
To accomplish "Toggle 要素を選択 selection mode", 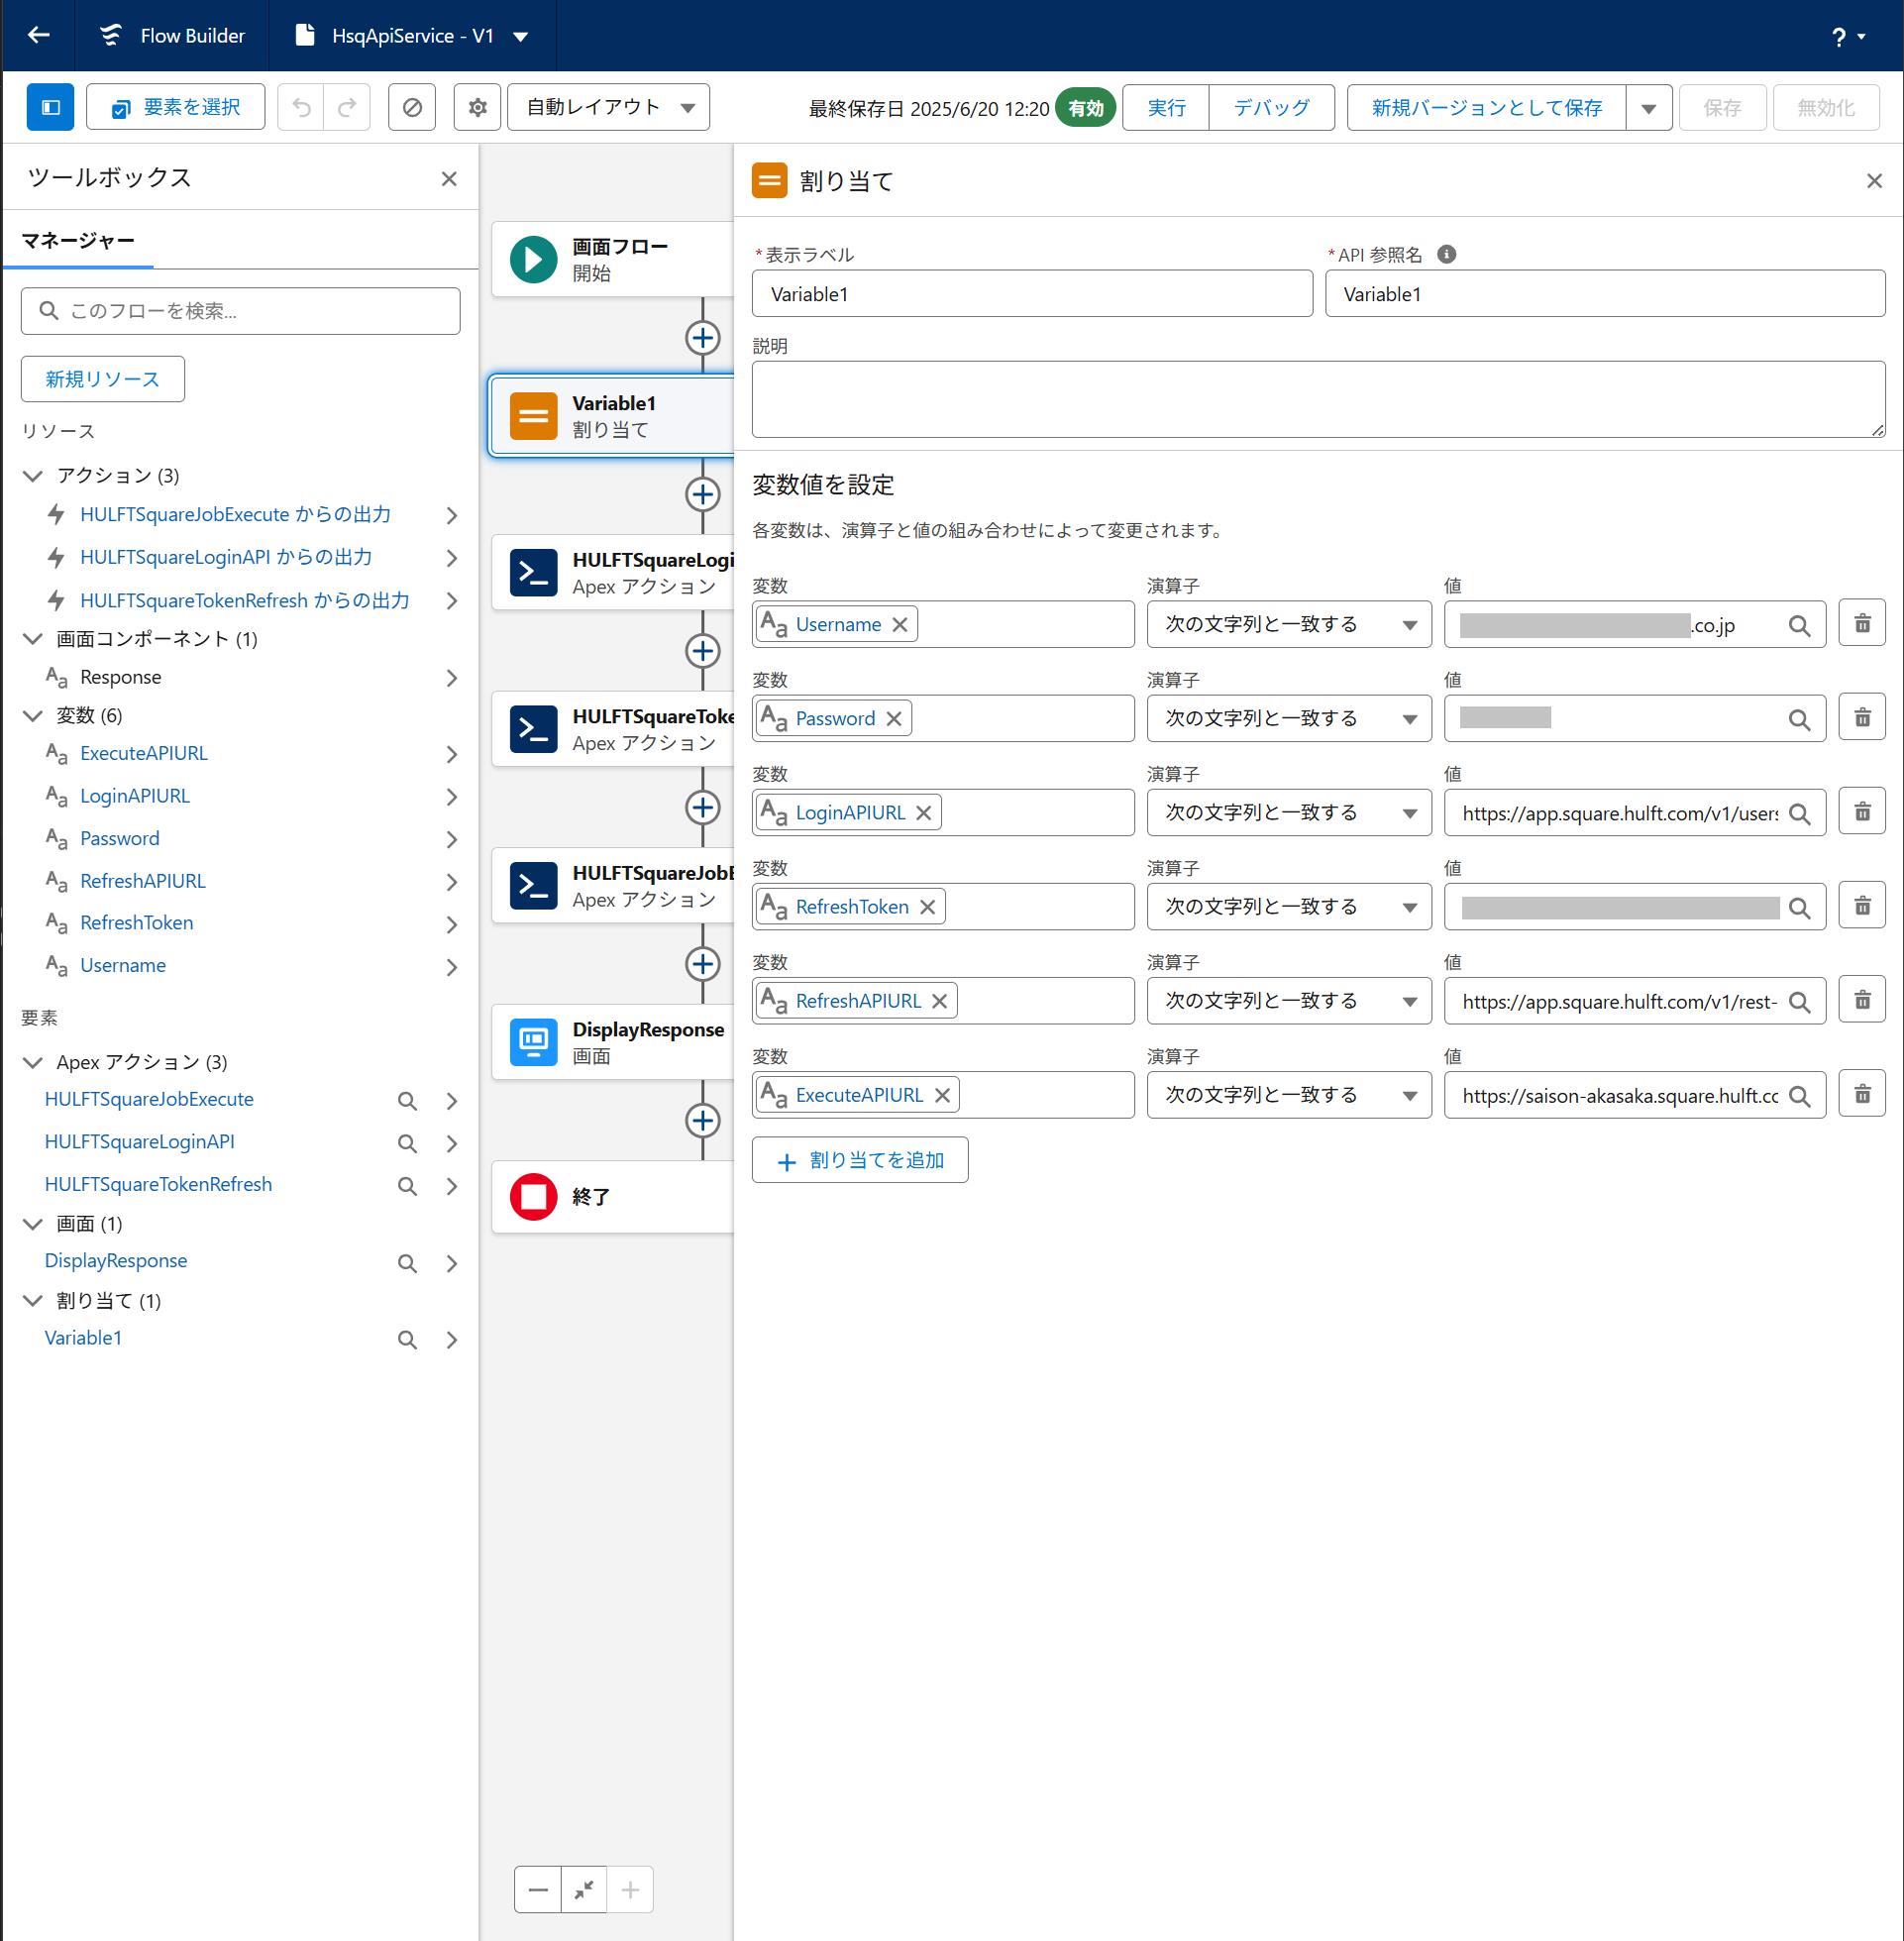I will pos(176,107).
